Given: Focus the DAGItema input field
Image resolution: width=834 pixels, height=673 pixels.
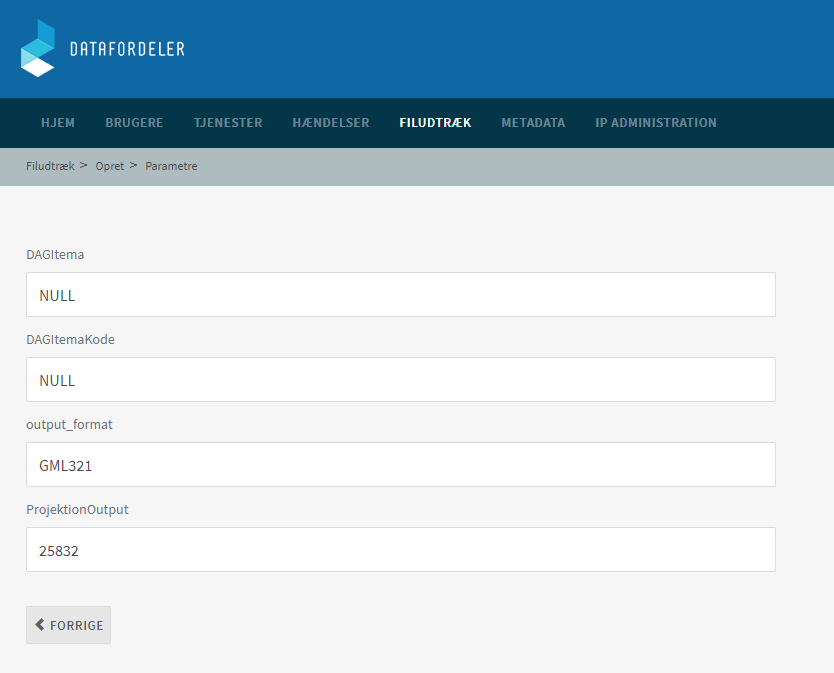Looking at the screenshot, I should pyautogui.click(x=400, y=295).
